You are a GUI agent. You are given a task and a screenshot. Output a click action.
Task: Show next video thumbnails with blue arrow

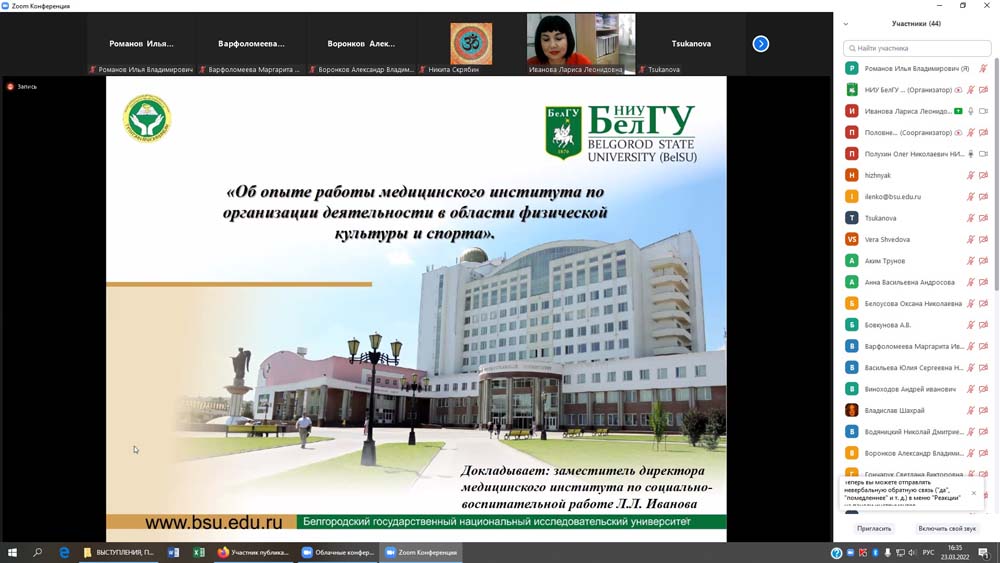(760, 44)
